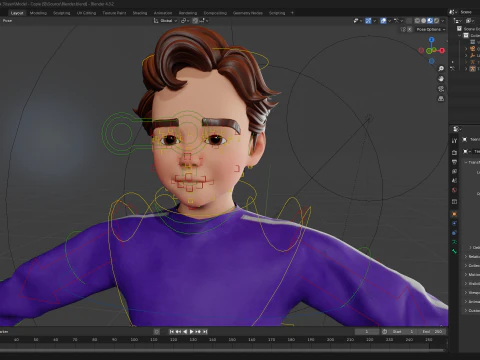Open the Rendering workspace tab

188,13
